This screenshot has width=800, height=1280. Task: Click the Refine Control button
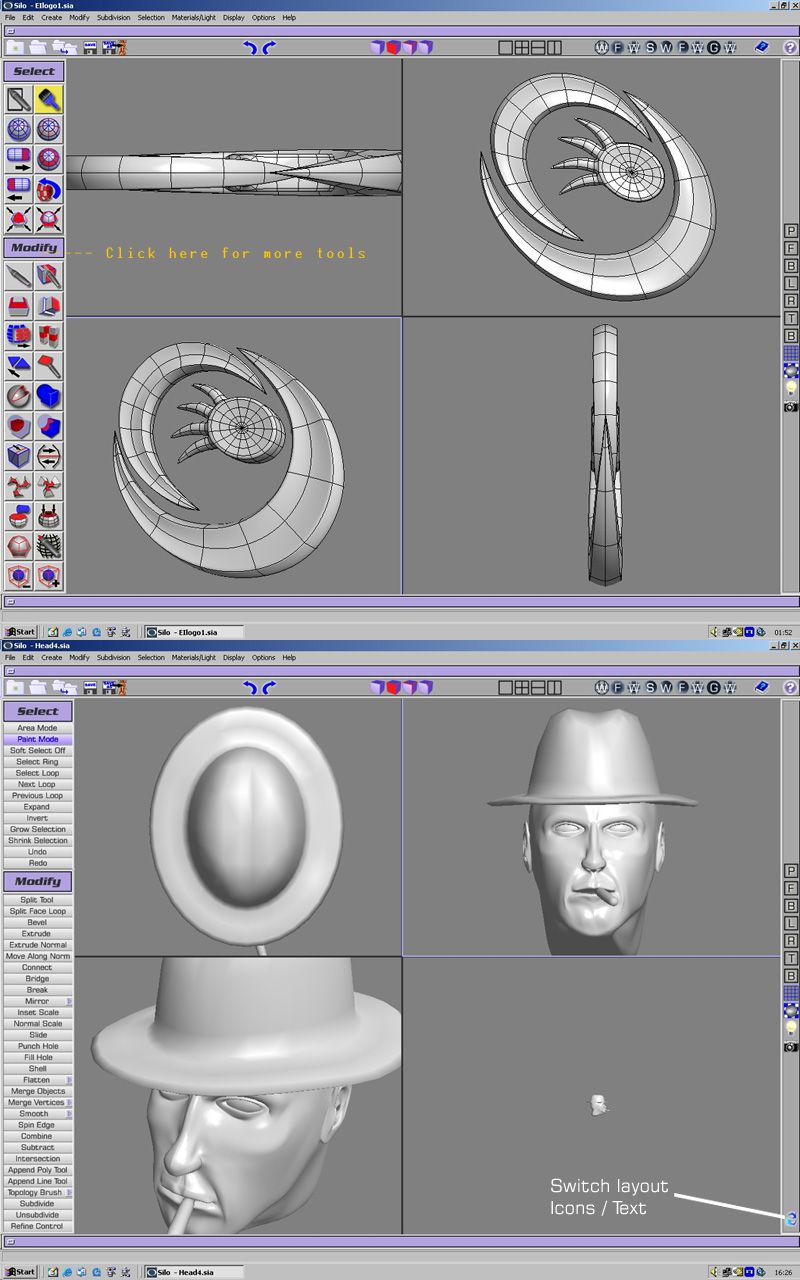point(37,1225)
